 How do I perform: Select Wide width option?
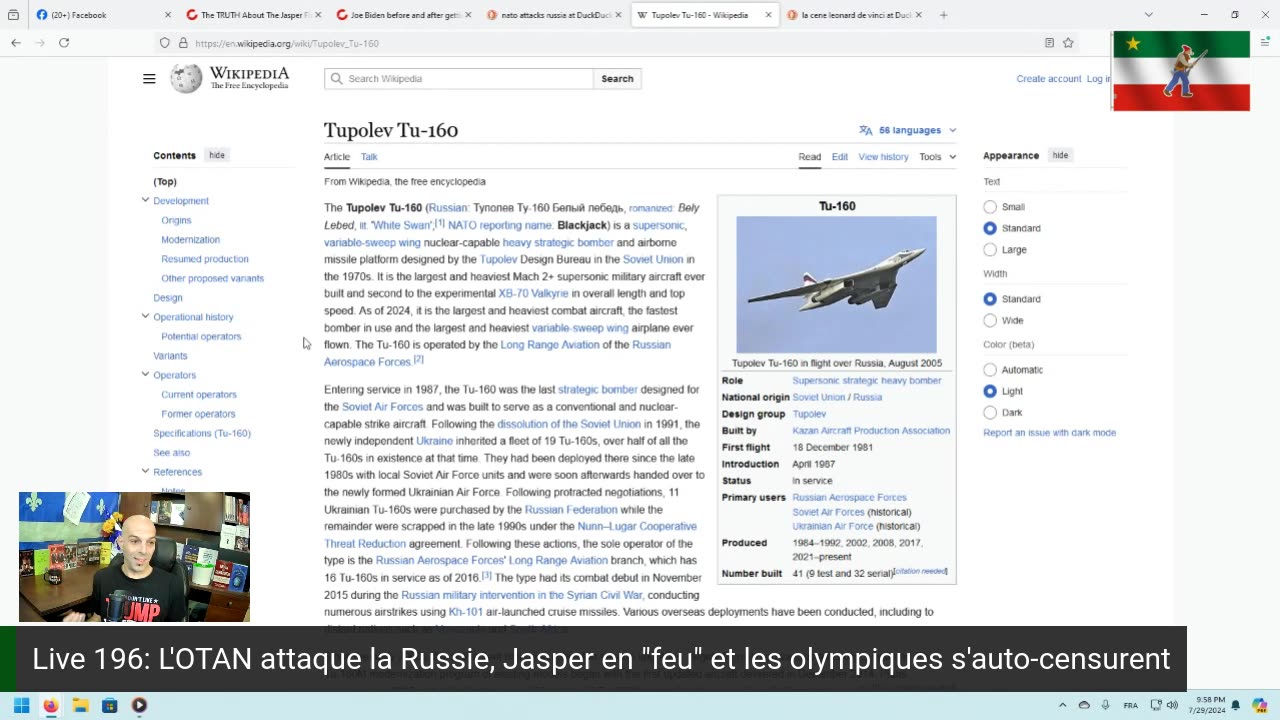[x=990, y=321]
